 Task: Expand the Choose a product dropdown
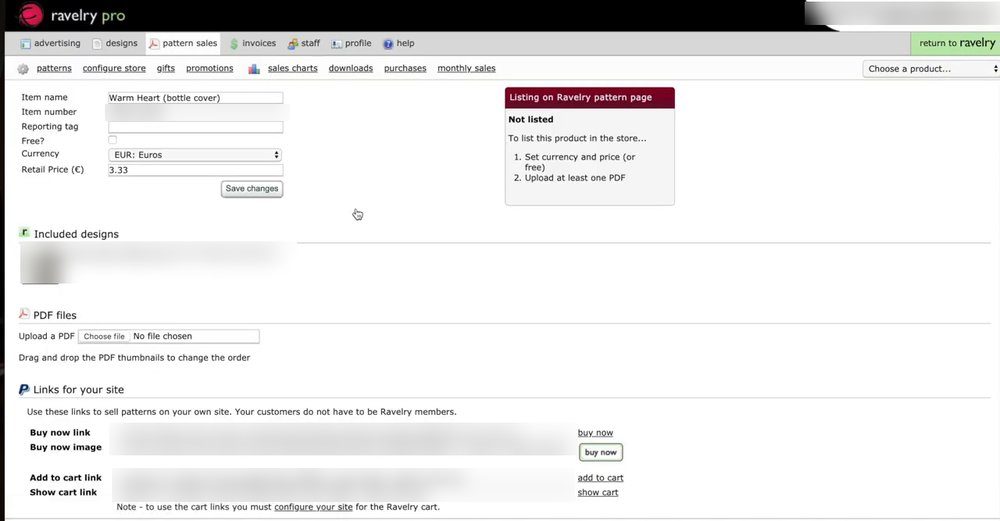(x=930, y=69)
